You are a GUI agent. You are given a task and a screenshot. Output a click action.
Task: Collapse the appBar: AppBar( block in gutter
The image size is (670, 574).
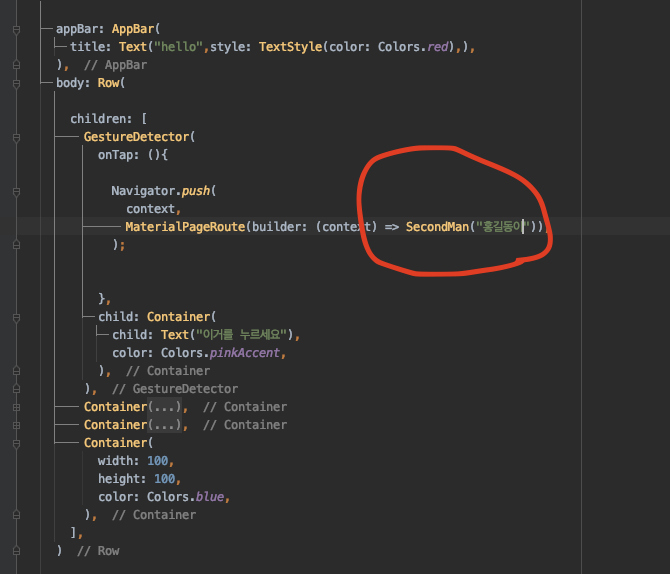(x=16, y=29)
